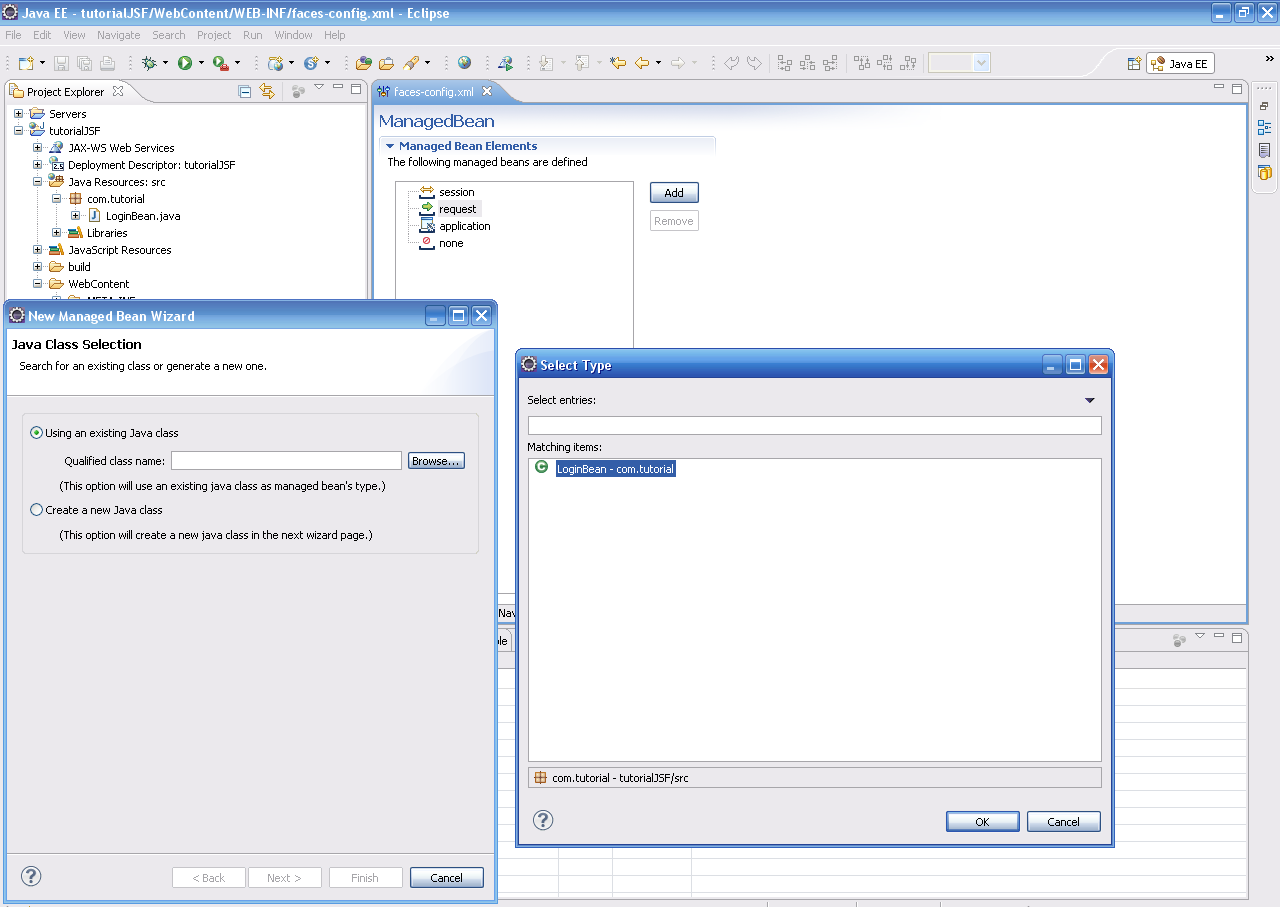Click the Save All toolbar icon

84,63
